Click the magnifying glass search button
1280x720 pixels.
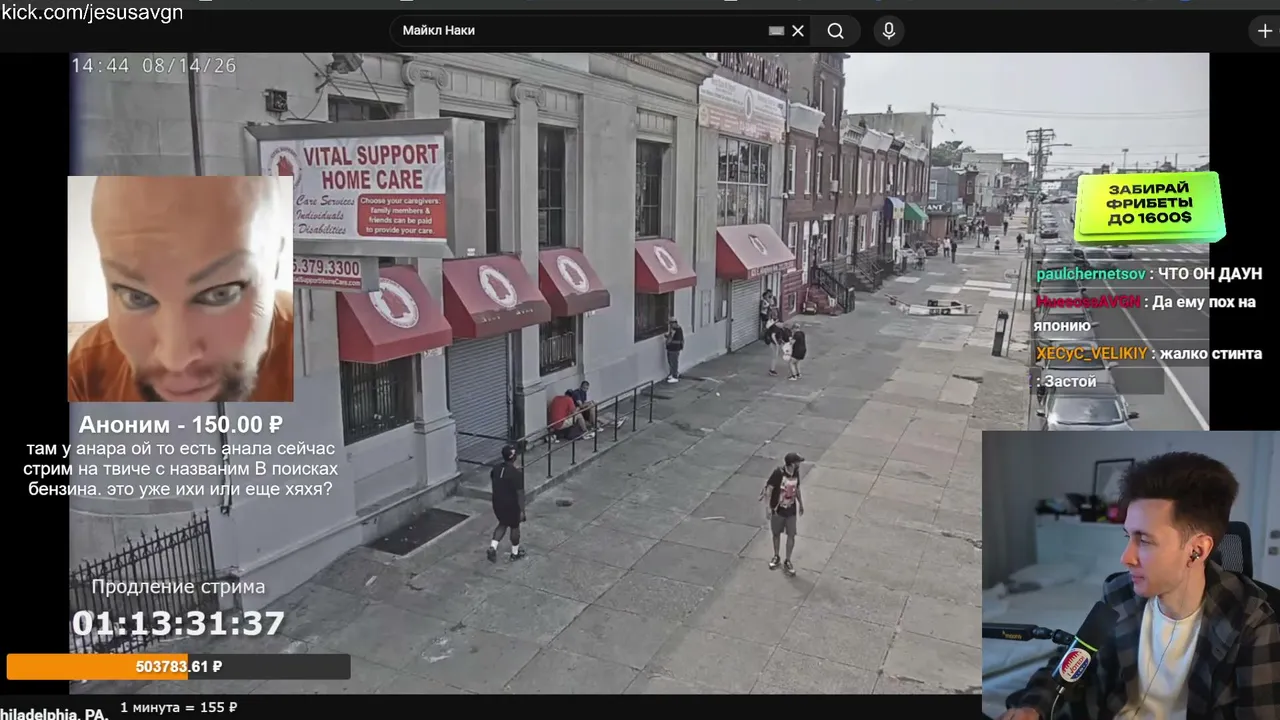tap(836, 31)
